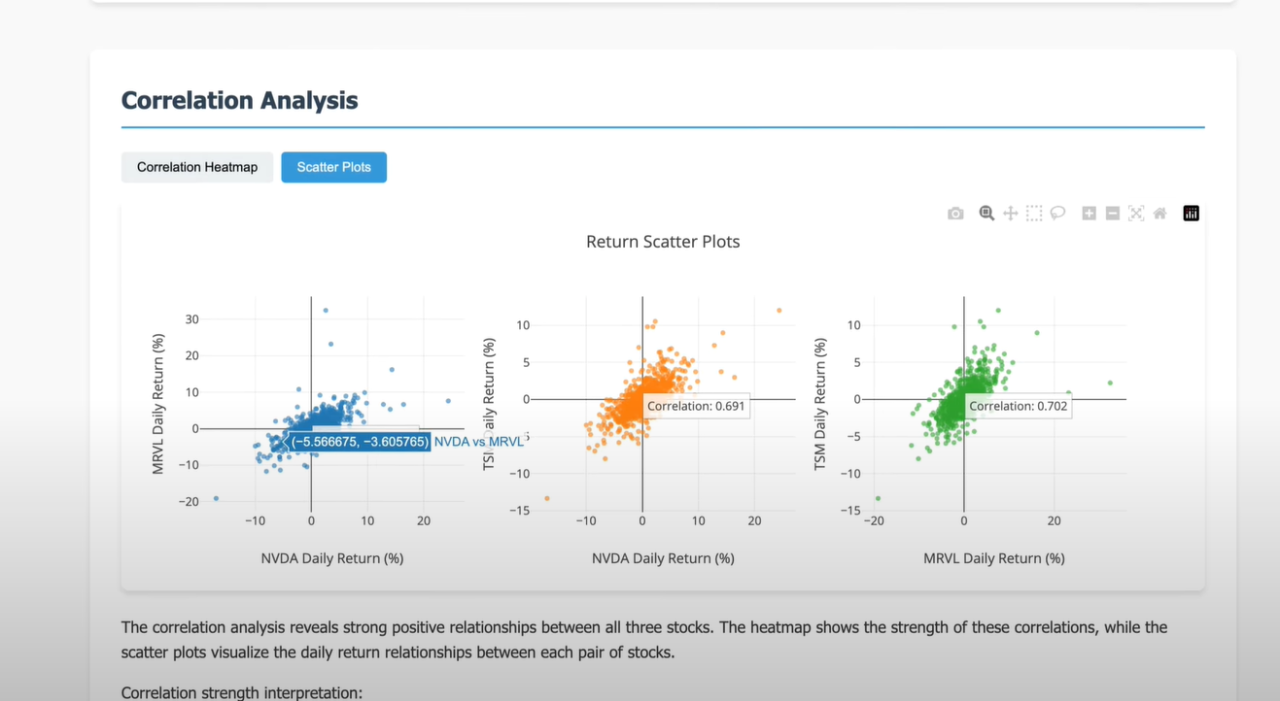The width and height of the screenshot is (1280, 701).
Task: Activate the Box Select tool
Action: click(1034, 213)
